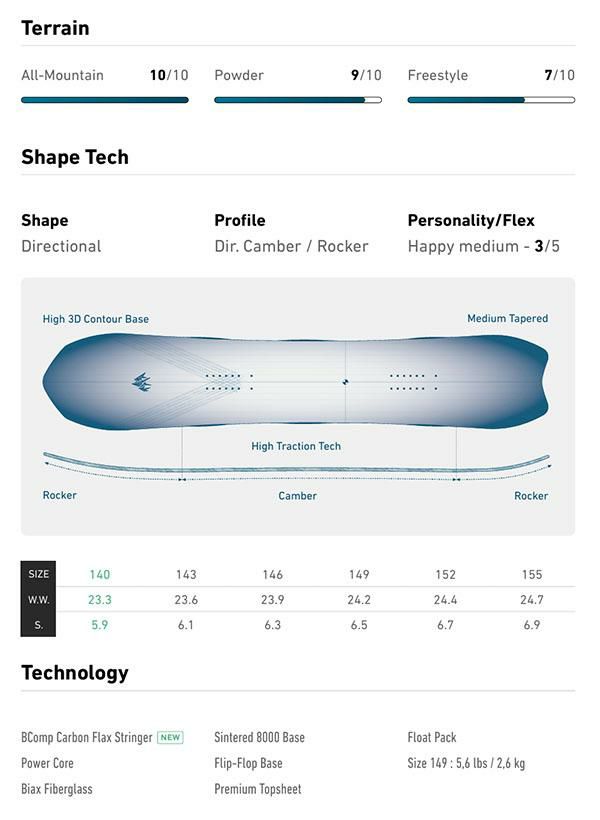The width and height of the screenshot is (600, 820).
Task: Choose board size 149
Action: [x=359, y=574]
